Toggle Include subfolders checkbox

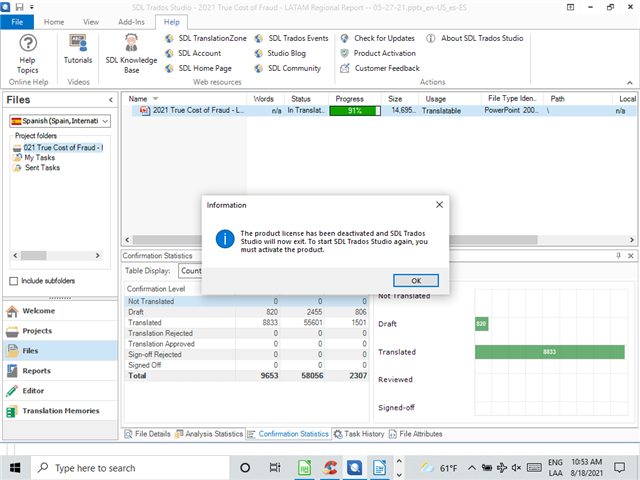[x=13, y=281]
